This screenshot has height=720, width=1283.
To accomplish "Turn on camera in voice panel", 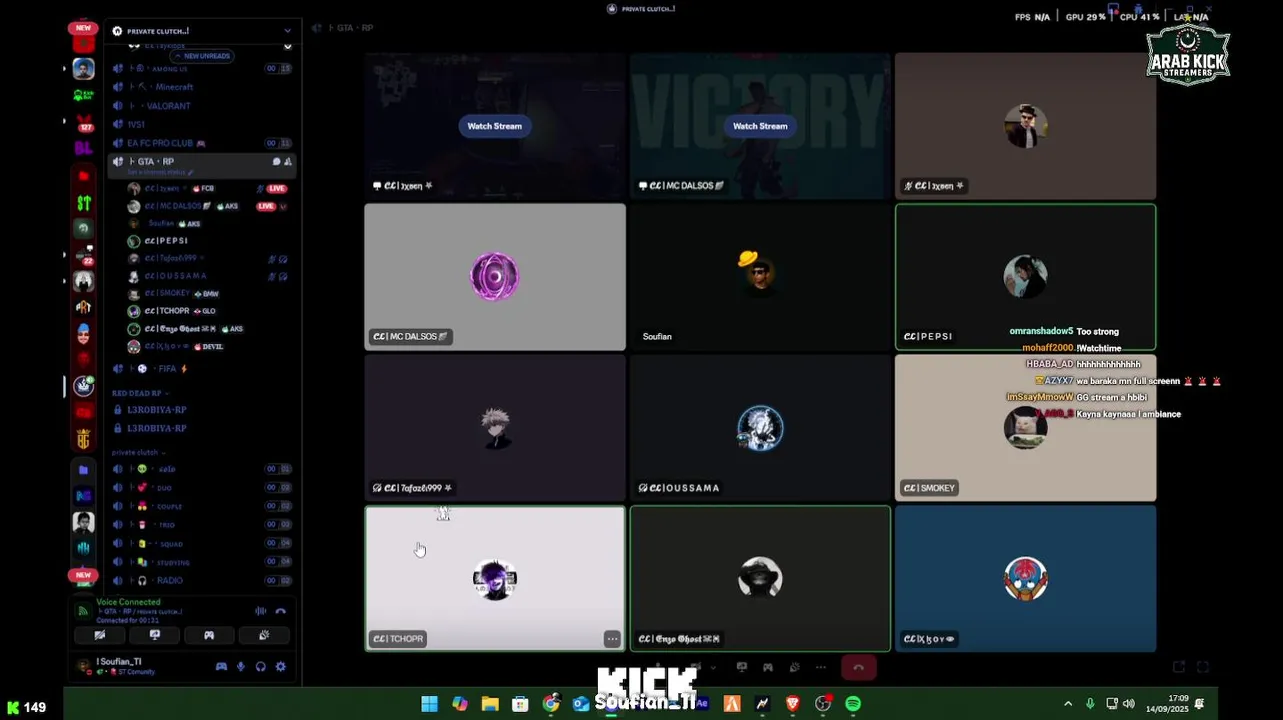I will point(100,635).
